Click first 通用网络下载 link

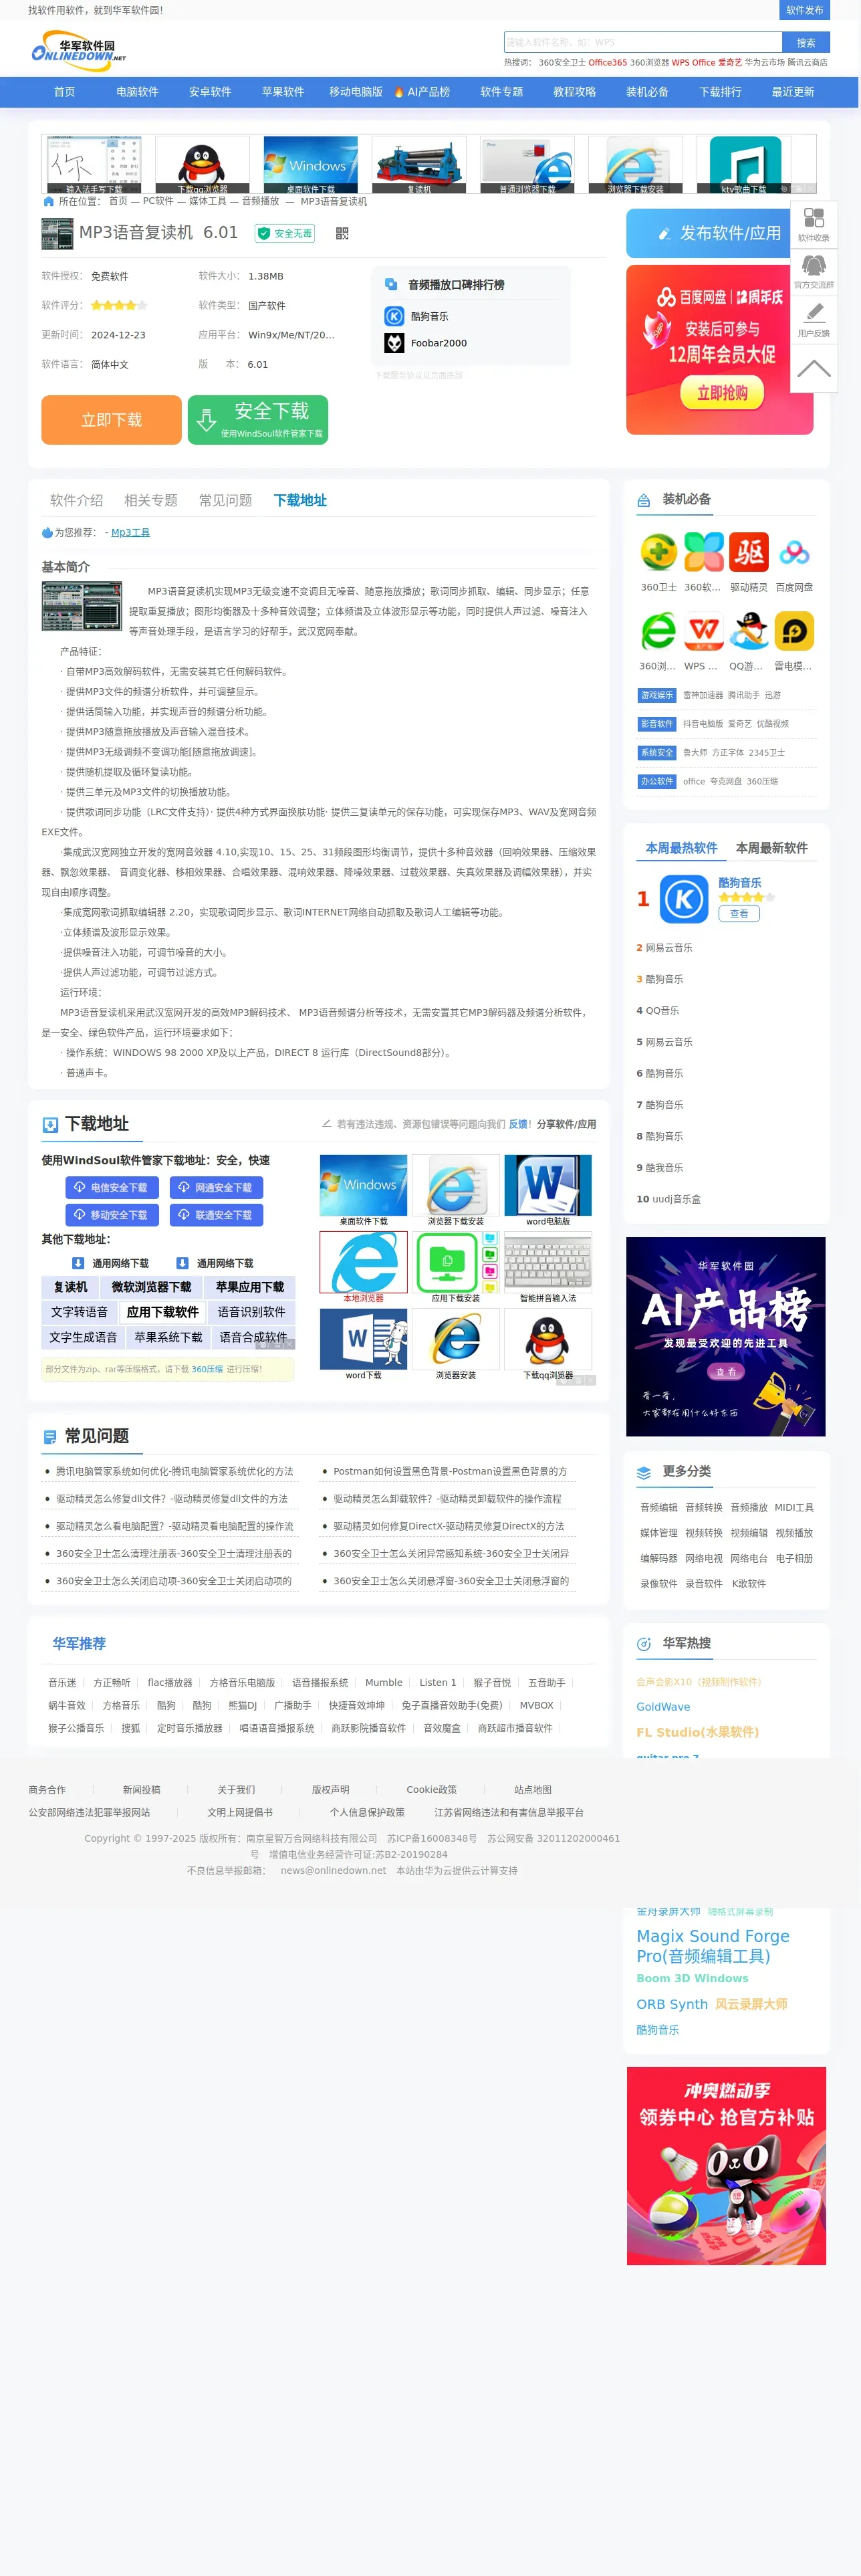pos(110,1264)
